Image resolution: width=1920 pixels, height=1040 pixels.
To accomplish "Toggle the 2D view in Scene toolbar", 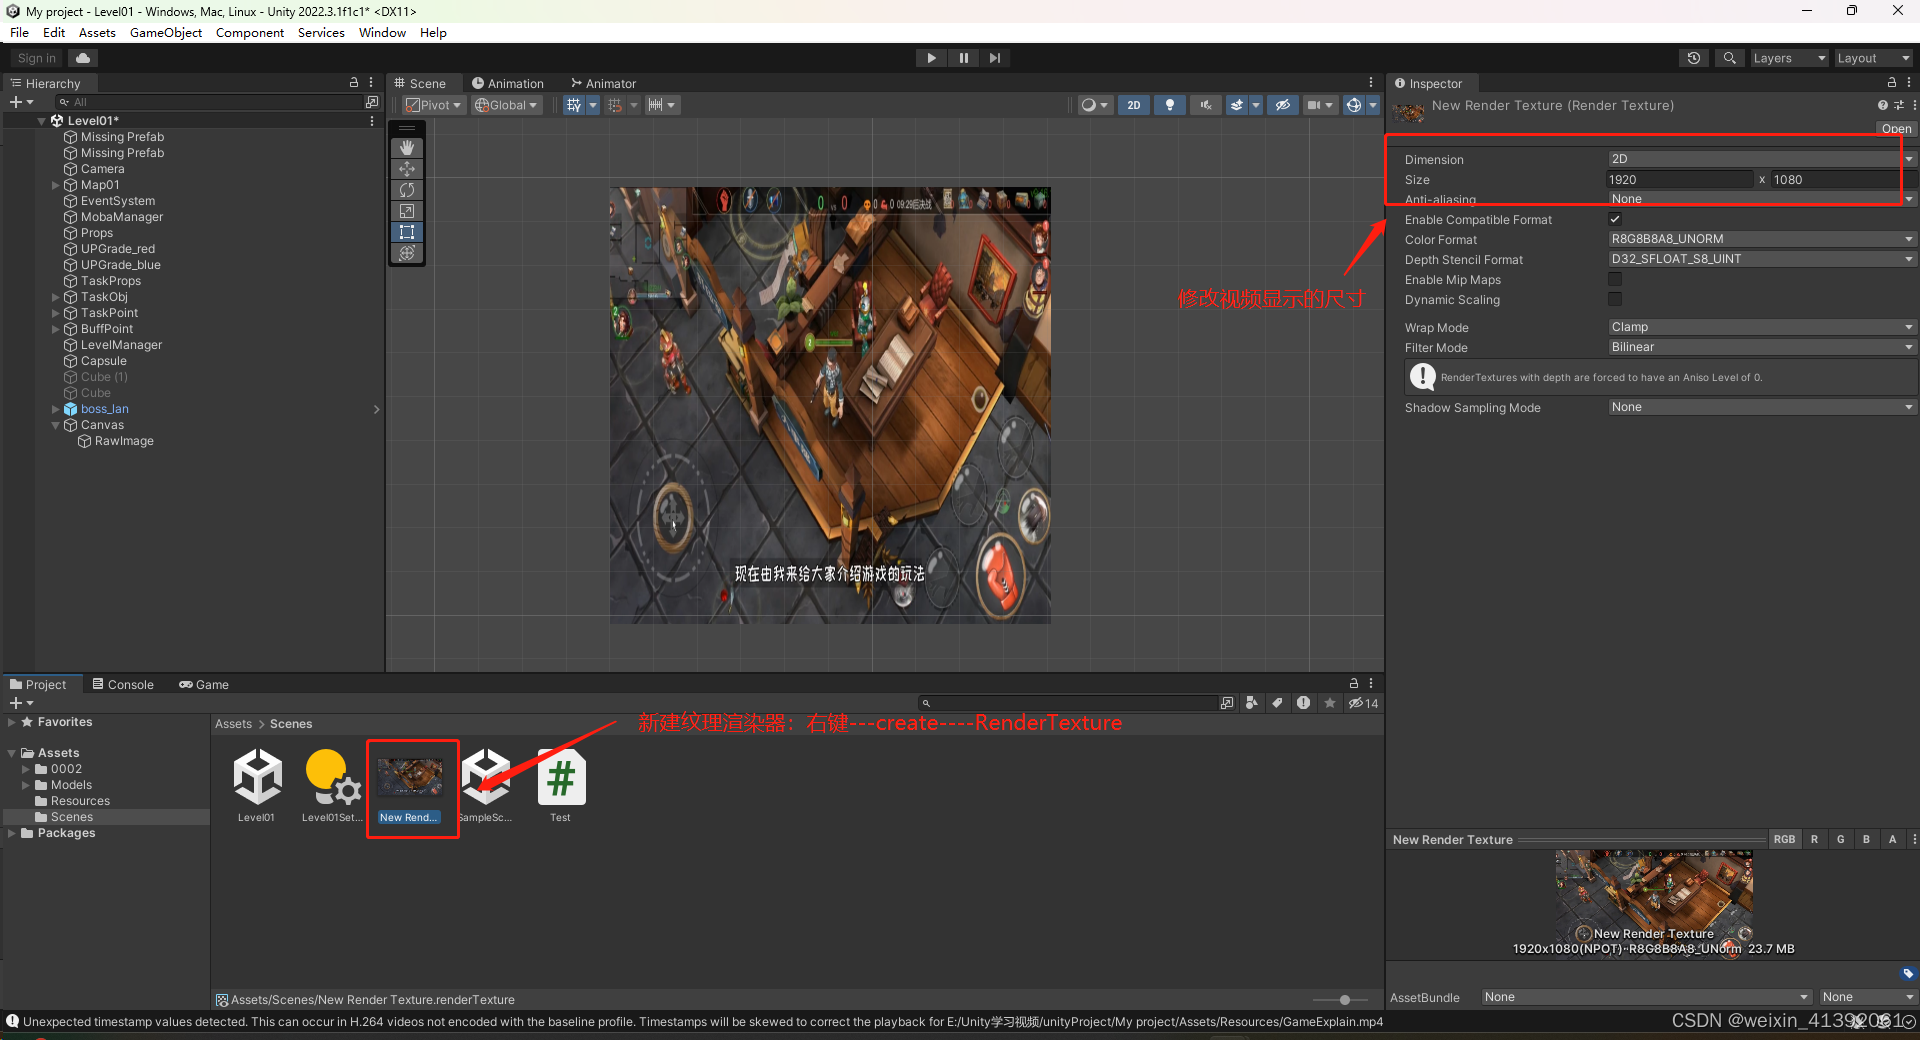I will pos(1134,104).
